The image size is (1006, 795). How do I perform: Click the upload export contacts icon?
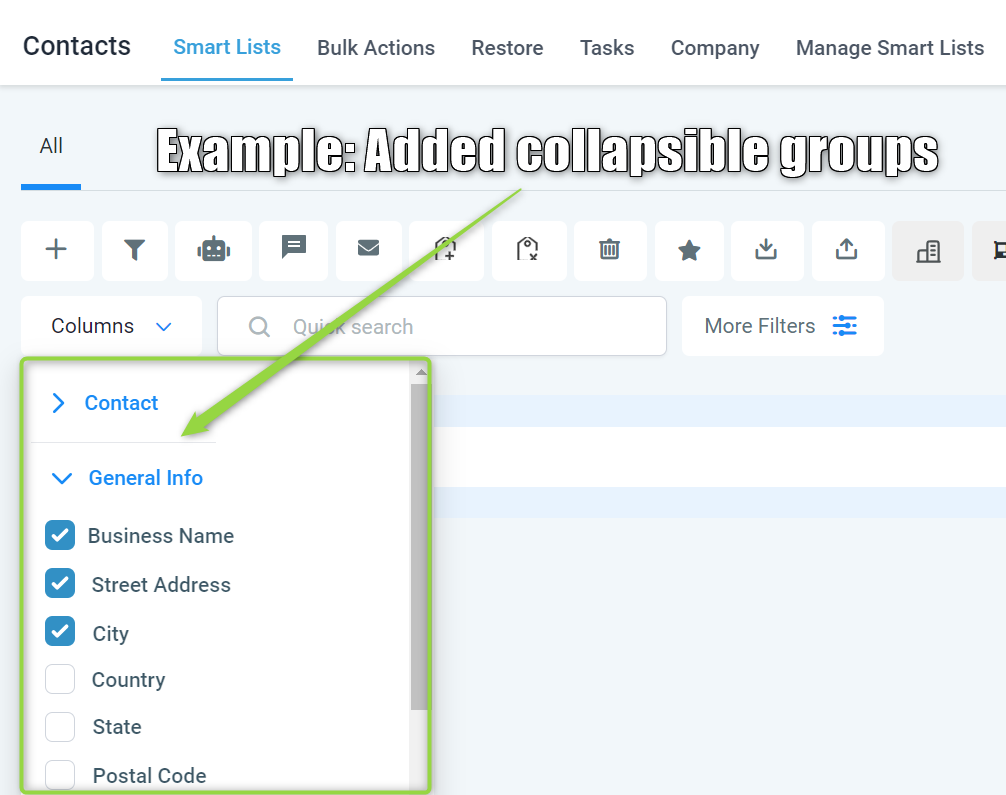coord(847,250)
